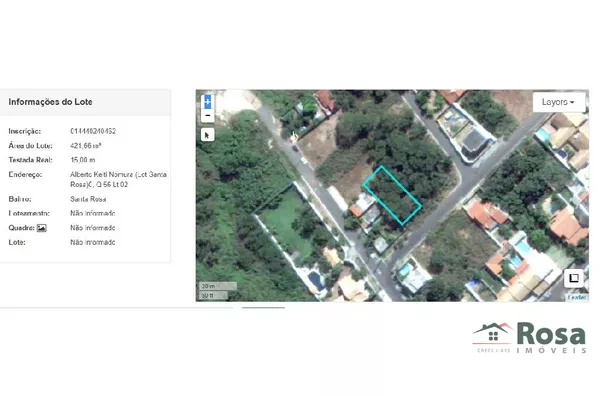Click the Área do Lote label
Screen dimensions: 600x396
coord(30,145)
